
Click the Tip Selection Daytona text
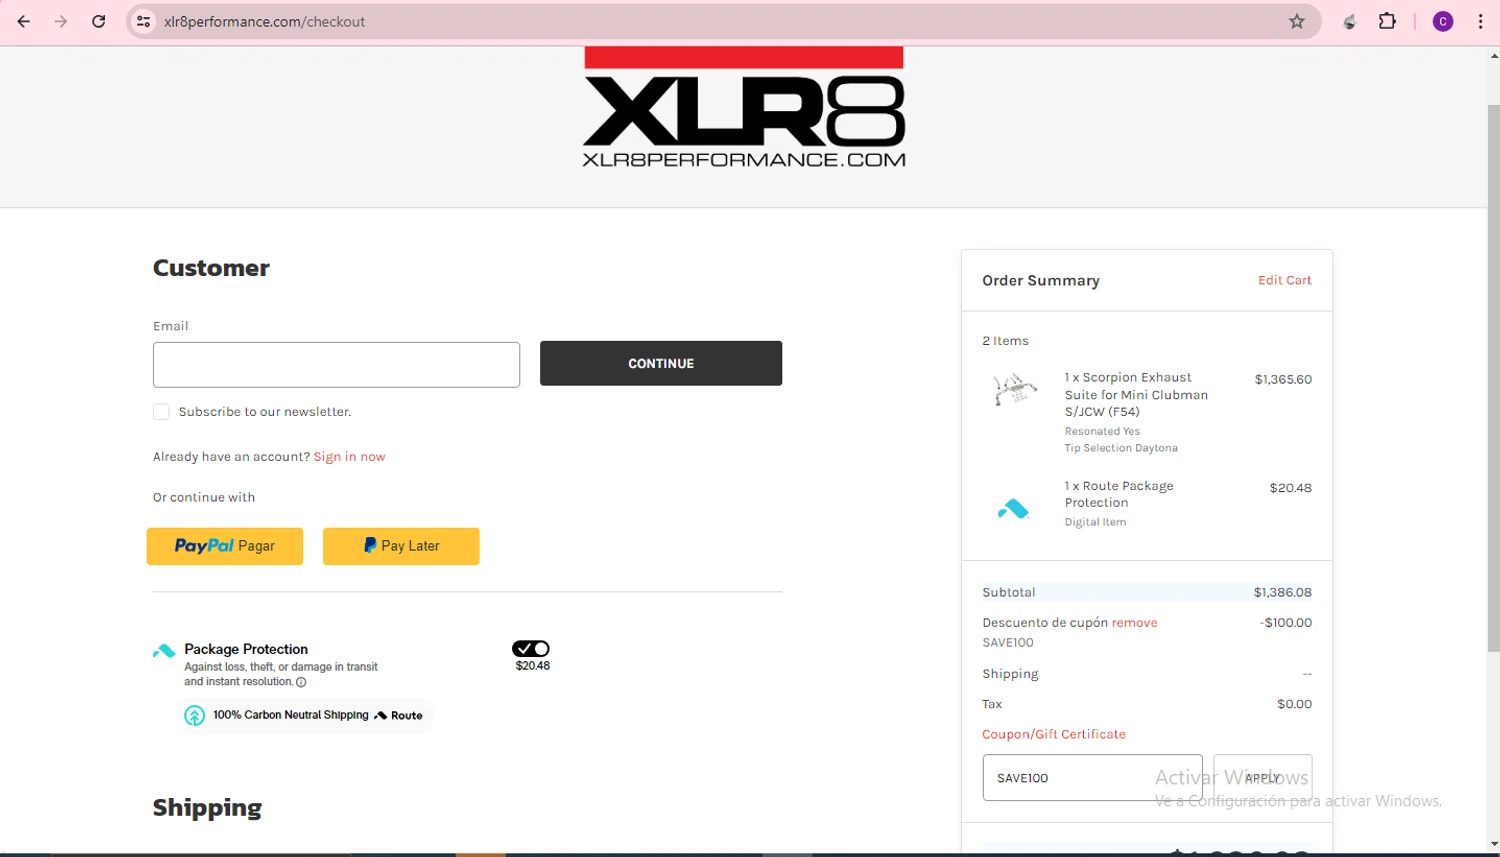[x=1121, y=448]
